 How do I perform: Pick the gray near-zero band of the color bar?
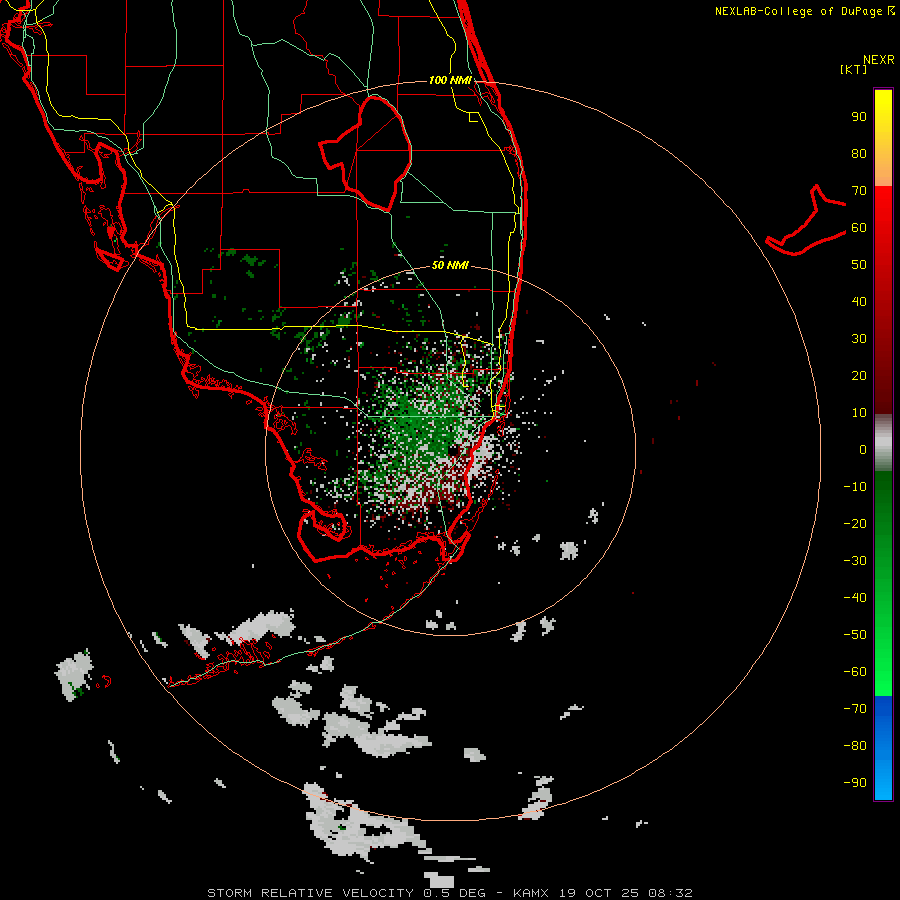click(x=883, y=443)
